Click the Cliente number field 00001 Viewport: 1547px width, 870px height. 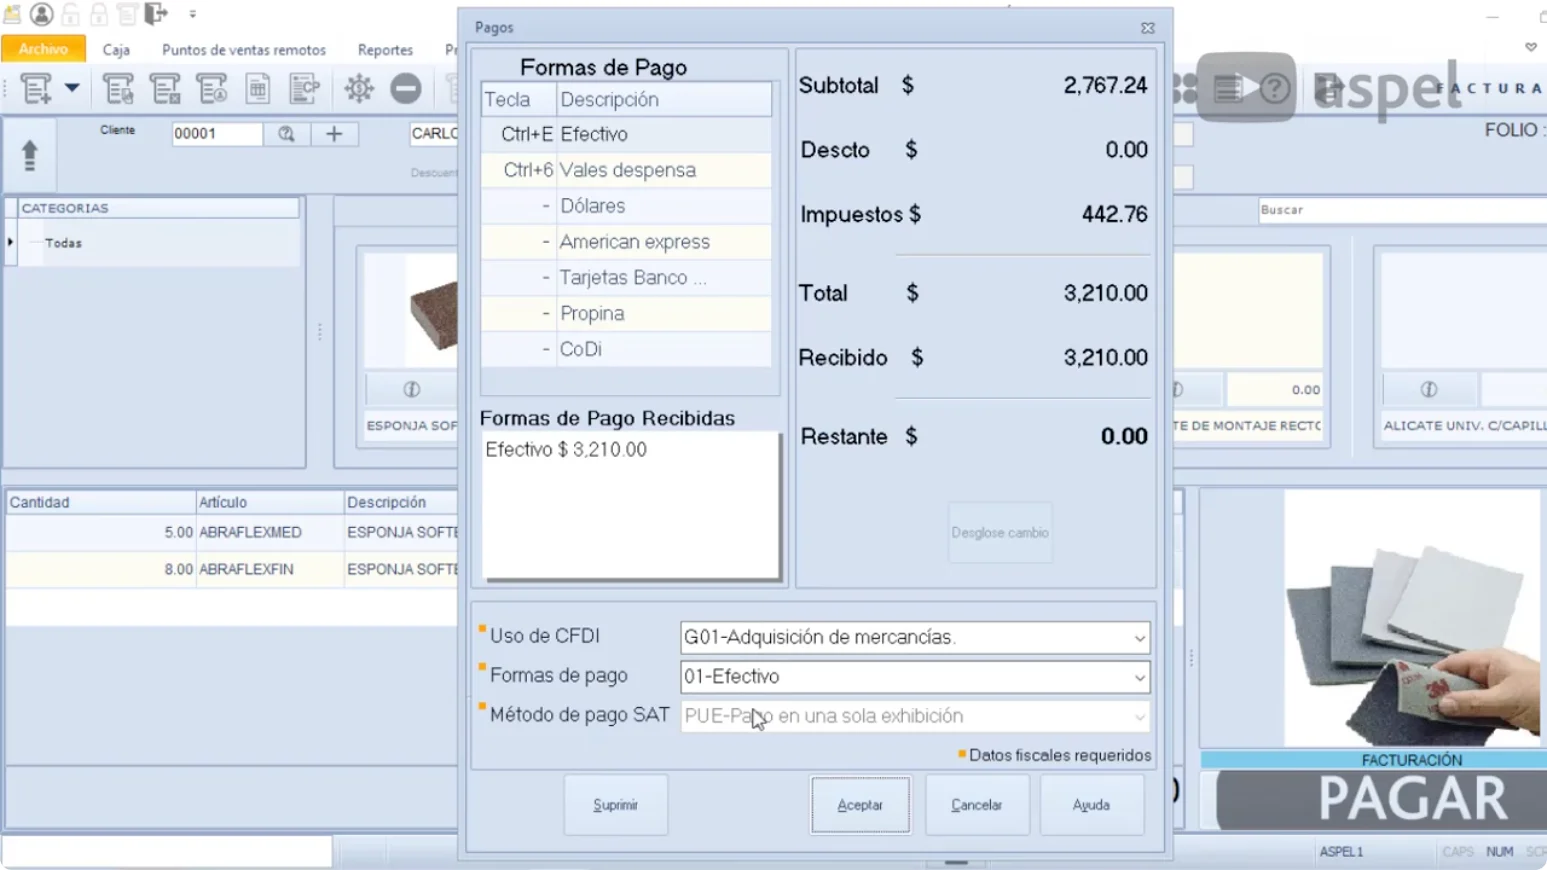(x=217, y=134)
